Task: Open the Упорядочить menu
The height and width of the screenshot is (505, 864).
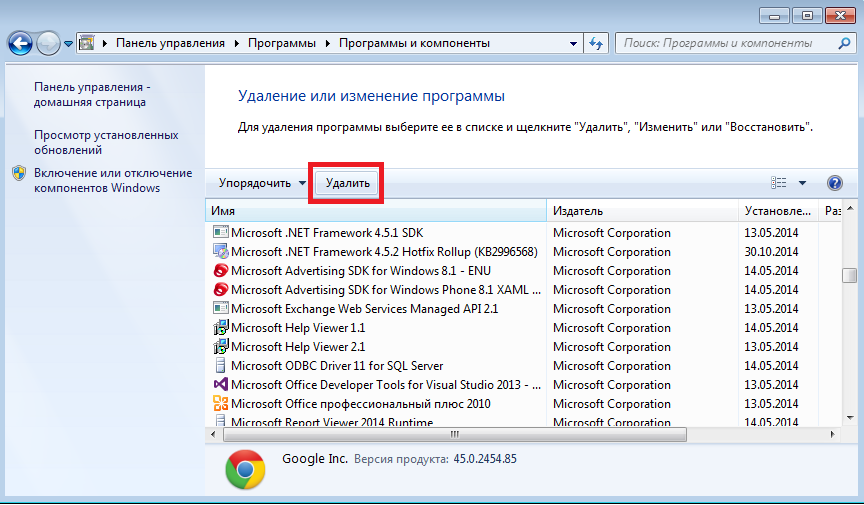Action: [262, 183]
